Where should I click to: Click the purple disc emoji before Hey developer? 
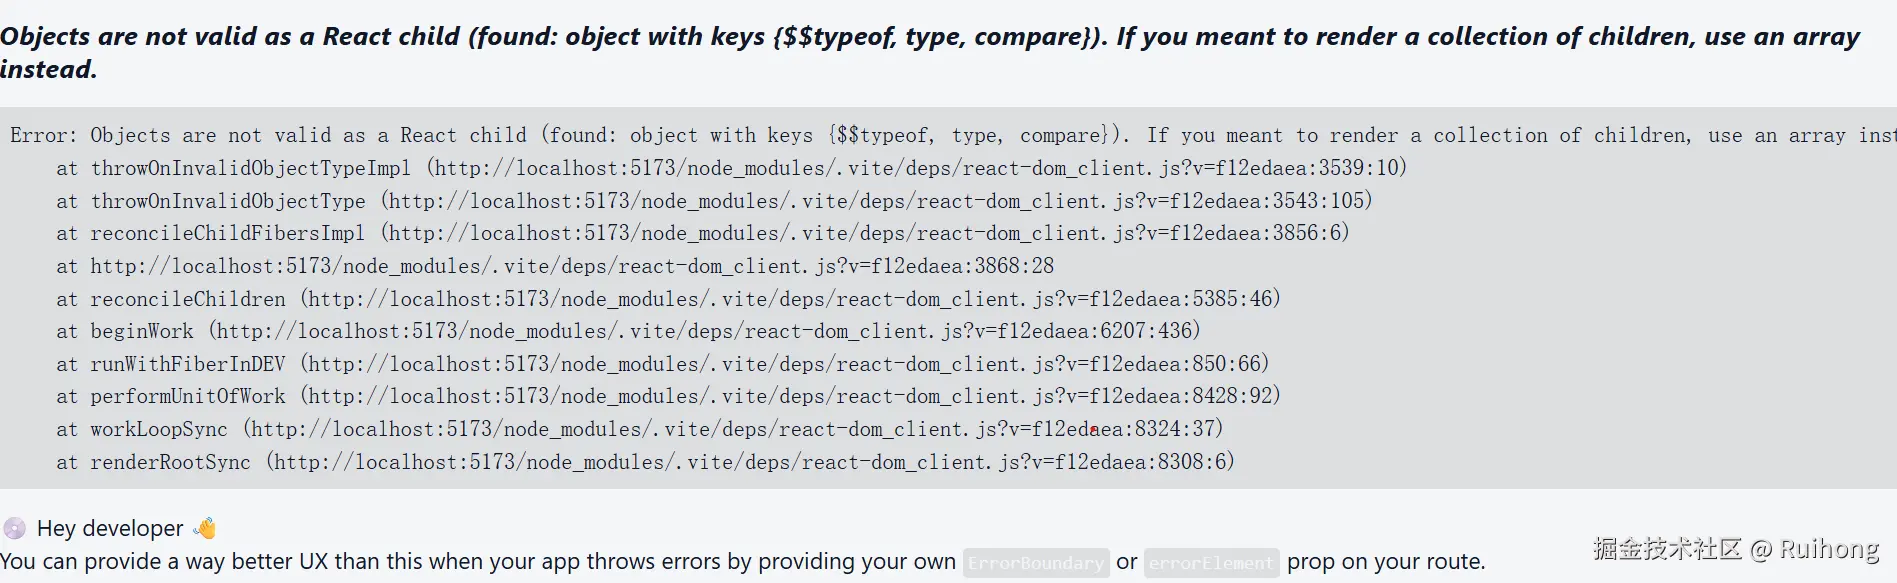tap(14, 528)
